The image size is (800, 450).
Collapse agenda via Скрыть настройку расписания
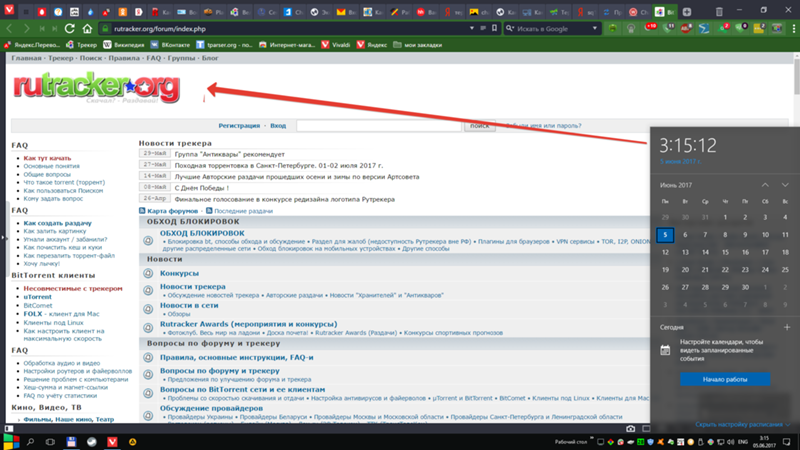[742, 424]
